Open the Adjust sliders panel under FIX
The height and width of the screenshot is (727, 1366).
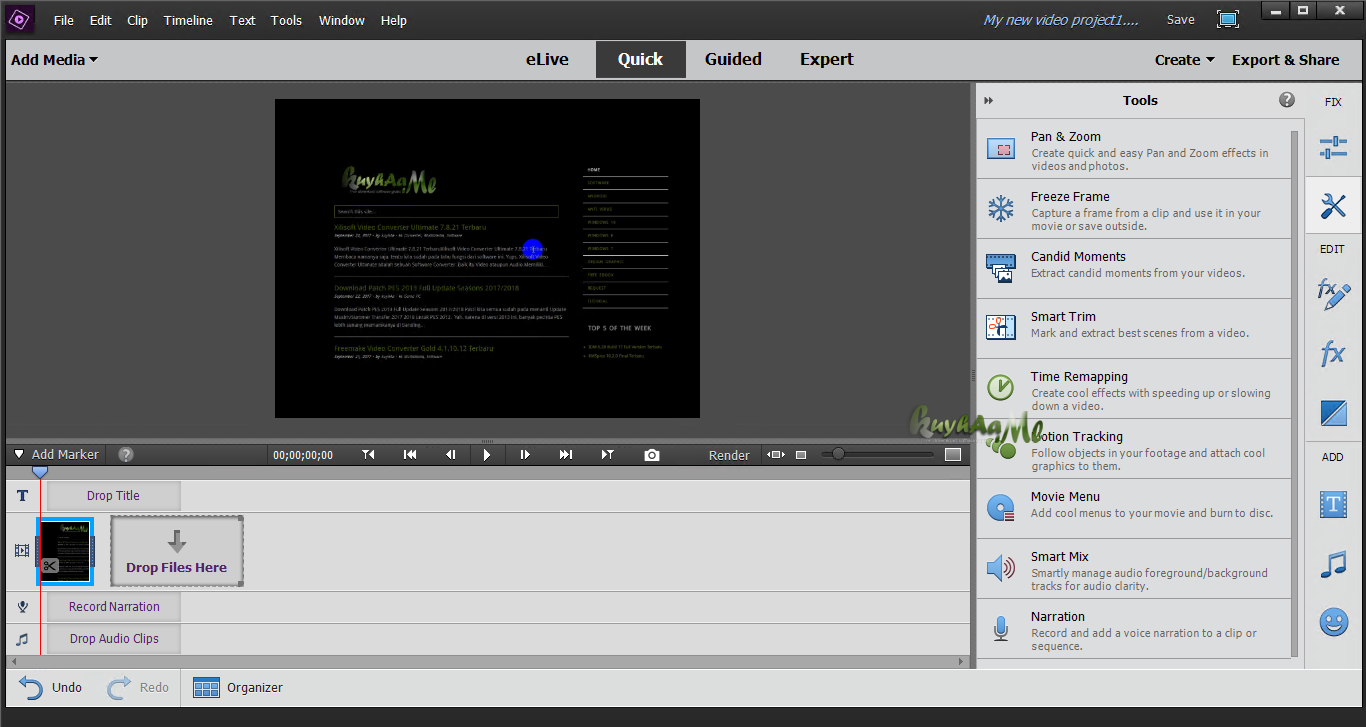tap(1333, 148)
